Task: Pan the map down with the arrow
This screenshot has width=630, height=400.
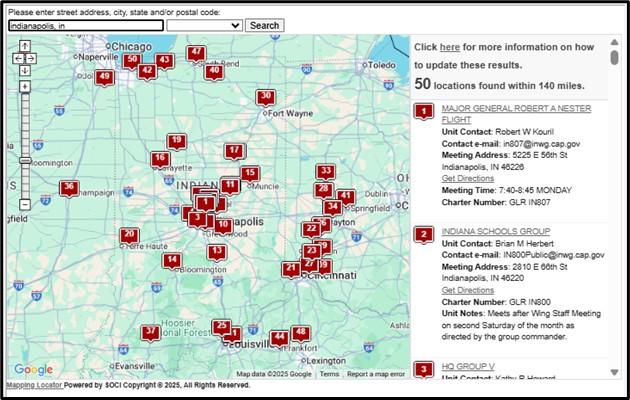Action: [25, 71]
